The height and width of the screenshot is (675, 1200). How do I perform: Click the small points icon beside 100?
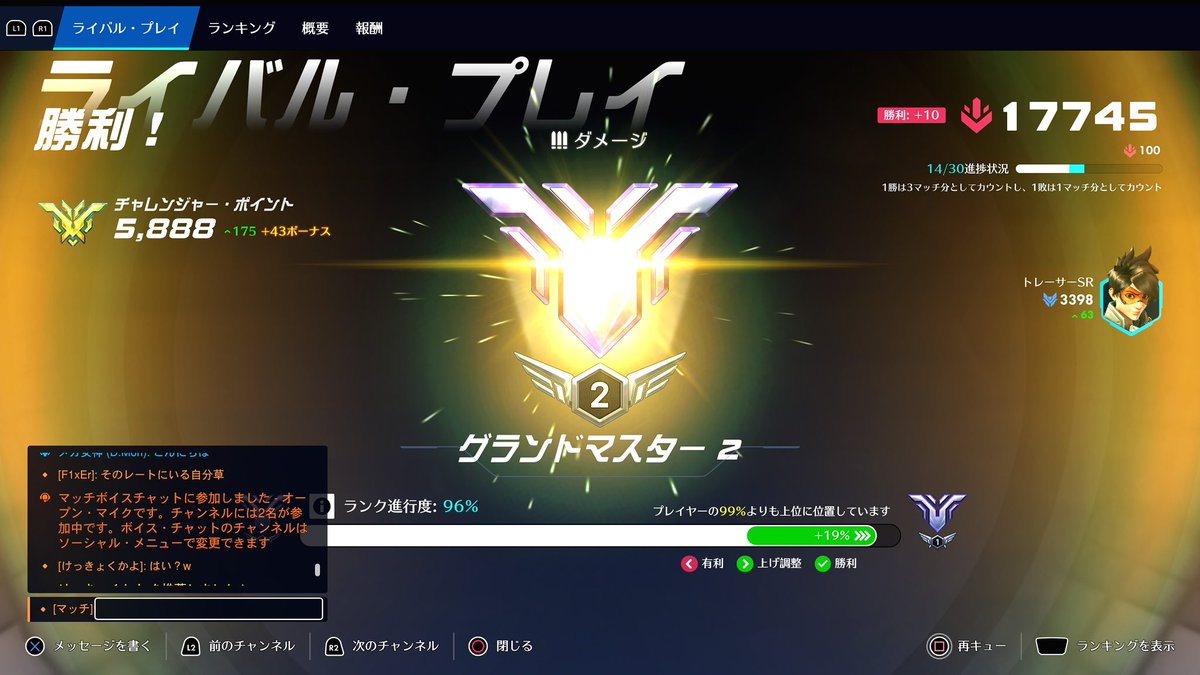point(1131,151)
